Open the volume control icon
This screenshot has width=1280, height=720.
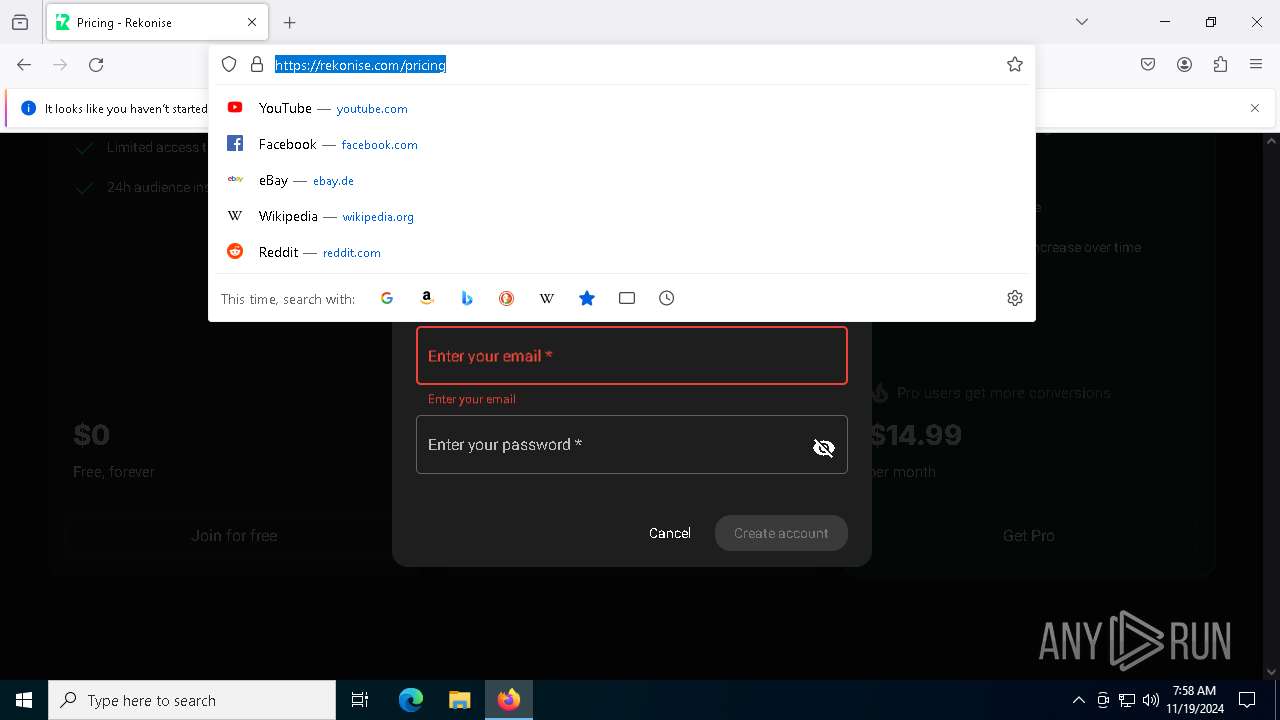pos(1151,700)
